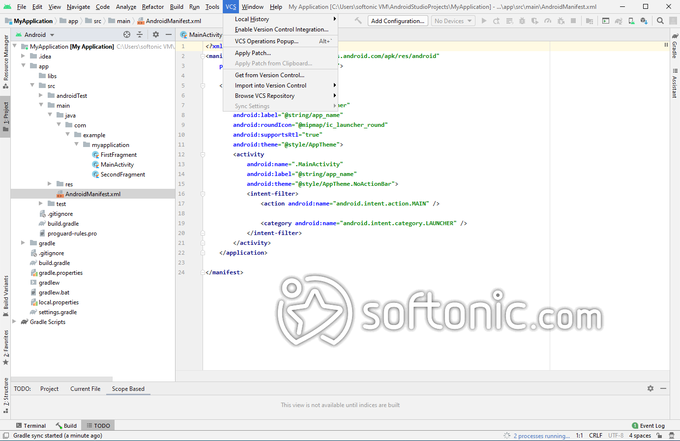This screenshot has height=441, width=680.
Task: Expand the res folder node
Action: [49, 184]
